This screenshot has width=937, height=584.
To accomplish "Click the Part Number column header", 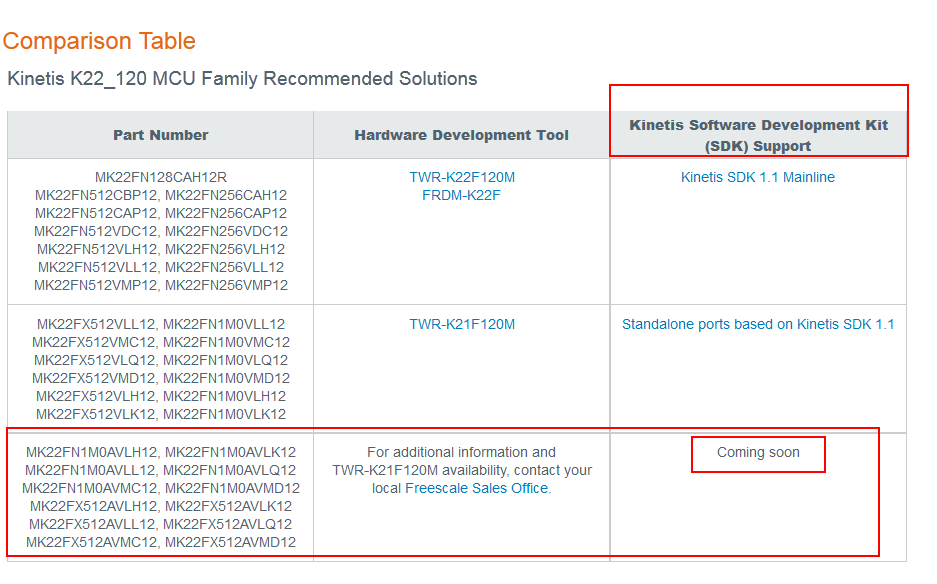I will click(x=160, y=135).
